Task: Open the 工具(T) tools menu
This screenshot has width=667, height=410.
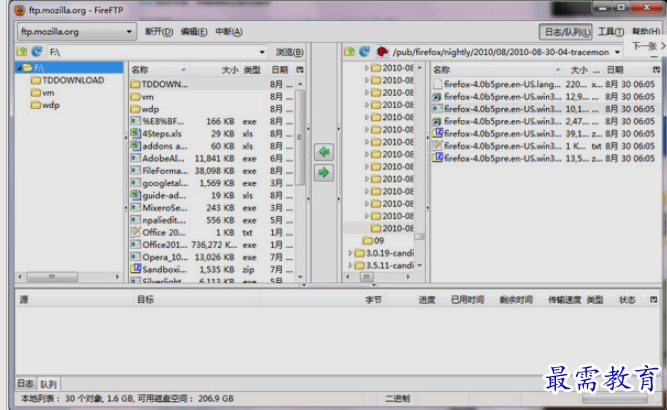Action: (611, 31)
